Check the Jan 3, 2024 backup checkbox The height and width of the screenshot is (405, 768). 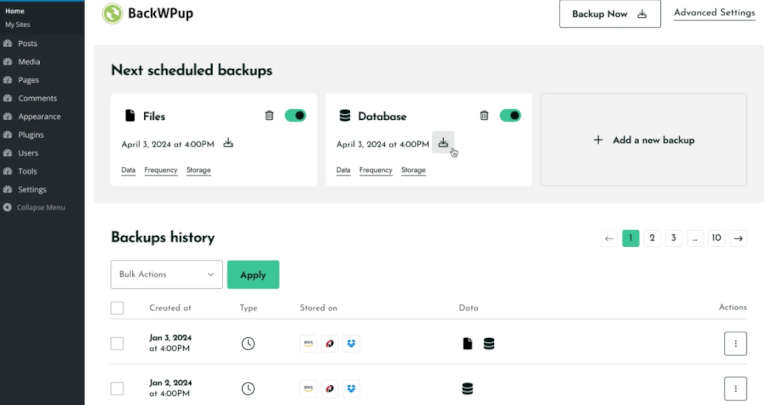(x=117, y=343)
